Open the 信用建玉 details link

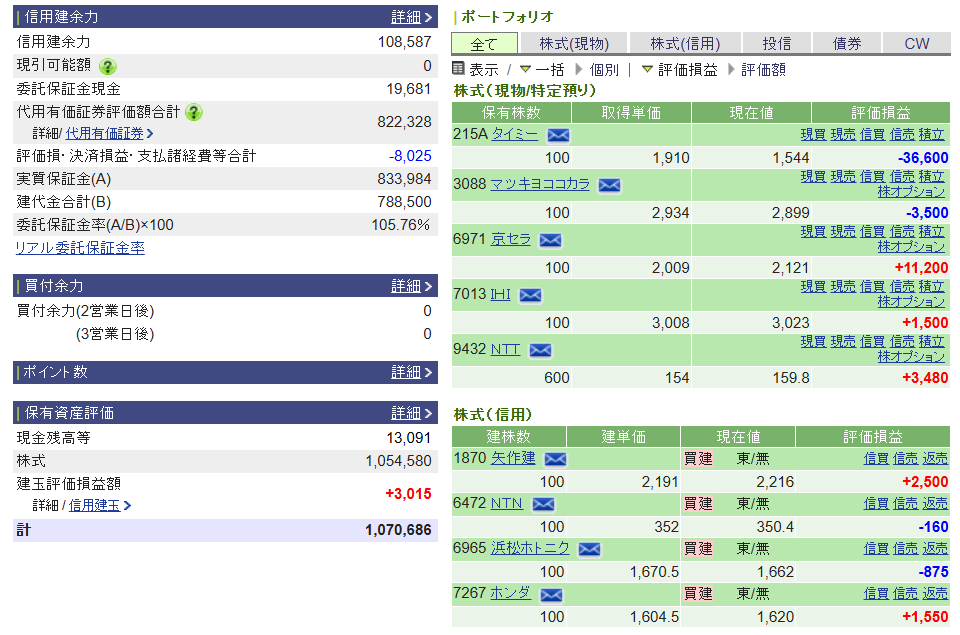pyautogui.click(x=95, y=505)
